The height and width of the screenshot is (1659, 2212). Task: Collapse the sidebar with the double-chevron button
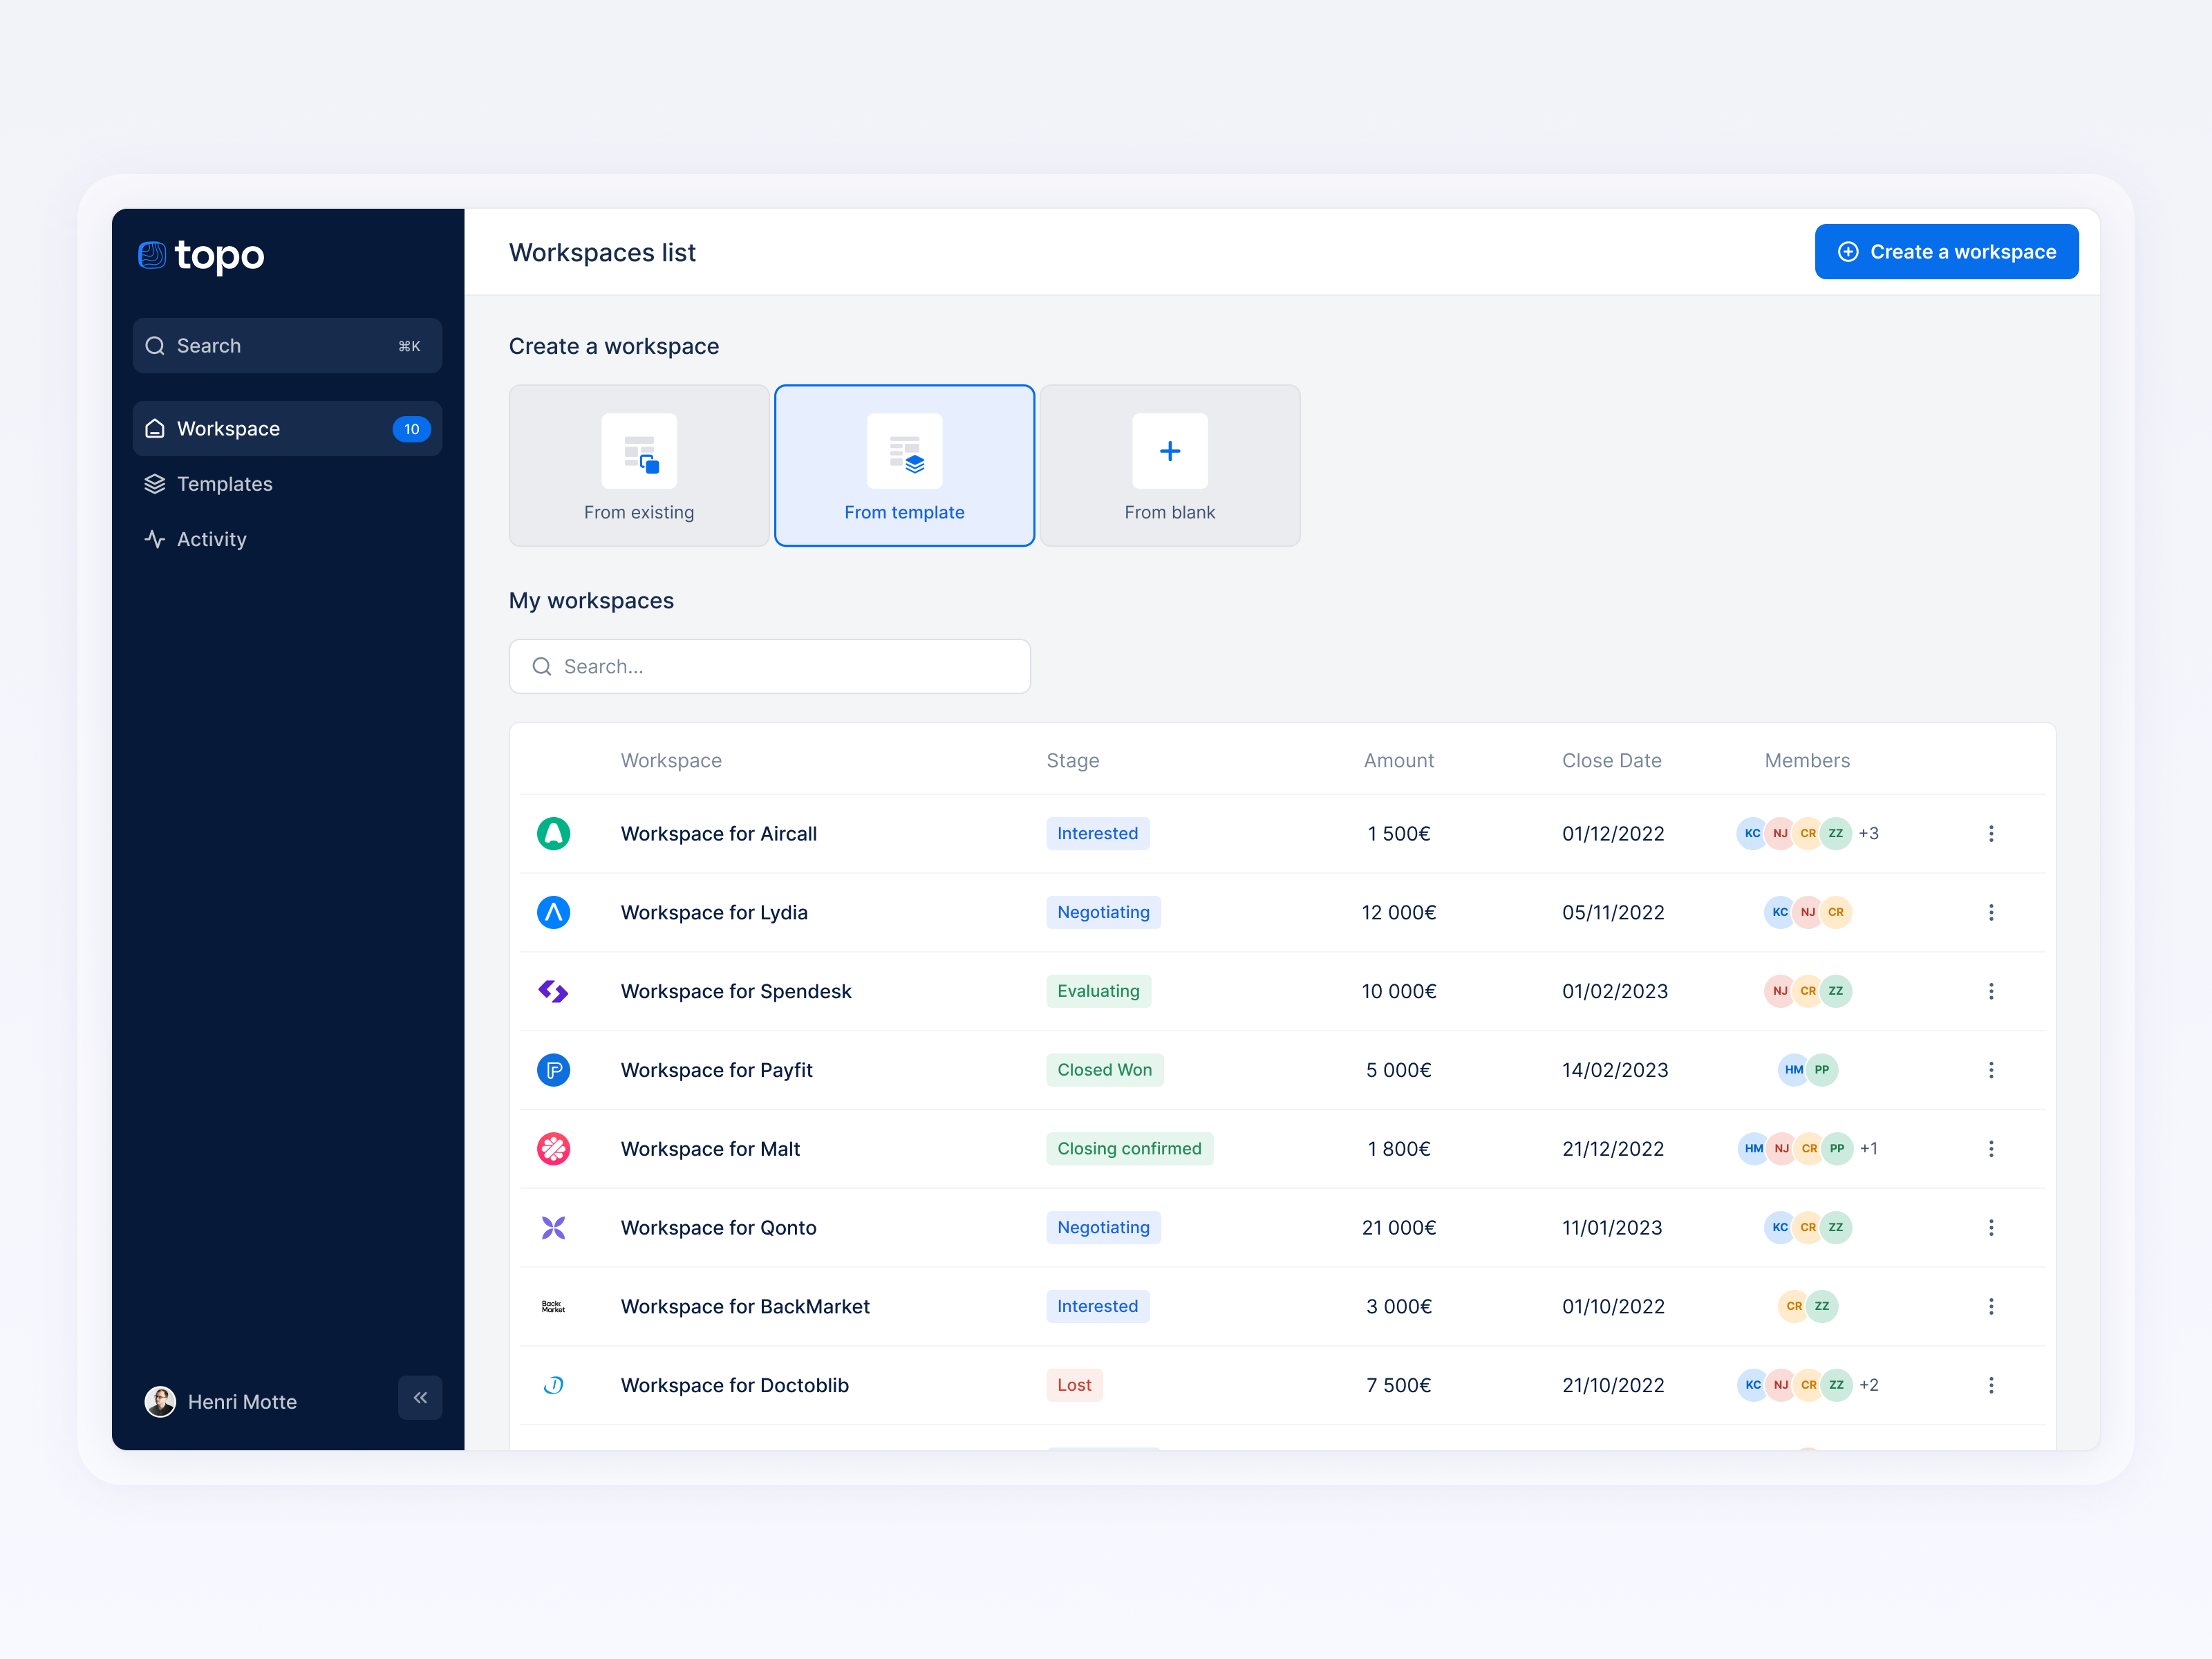[x=420, y=1397]
